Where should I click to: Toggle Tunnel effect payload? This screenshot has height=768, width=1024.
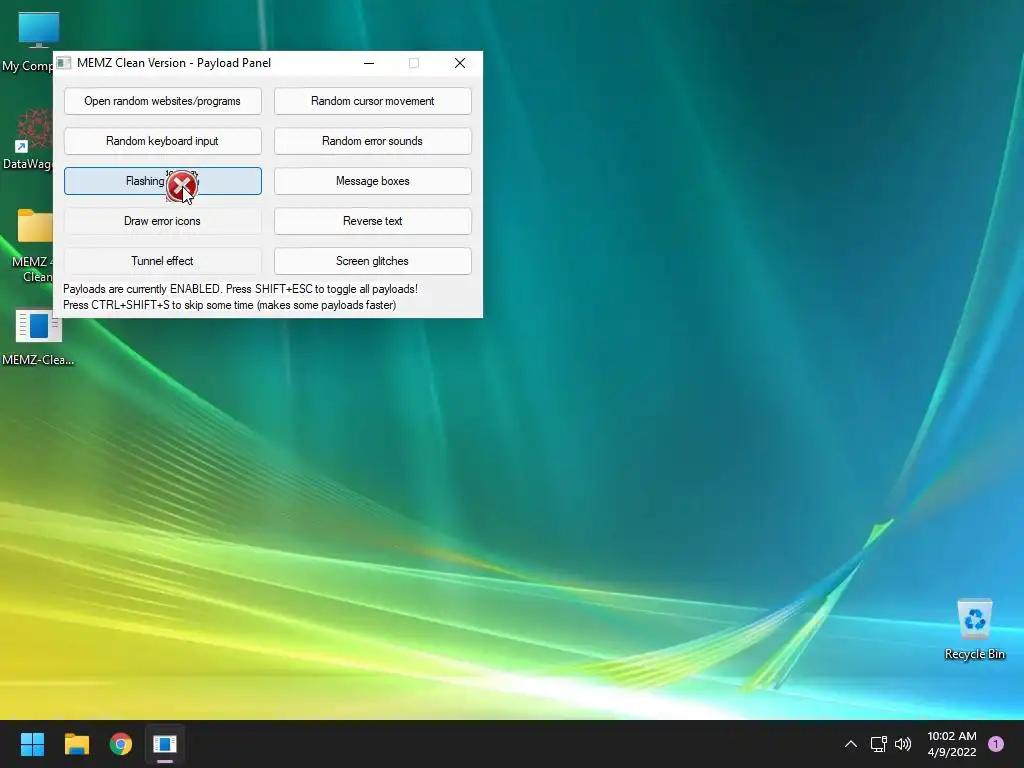point(163,261)
